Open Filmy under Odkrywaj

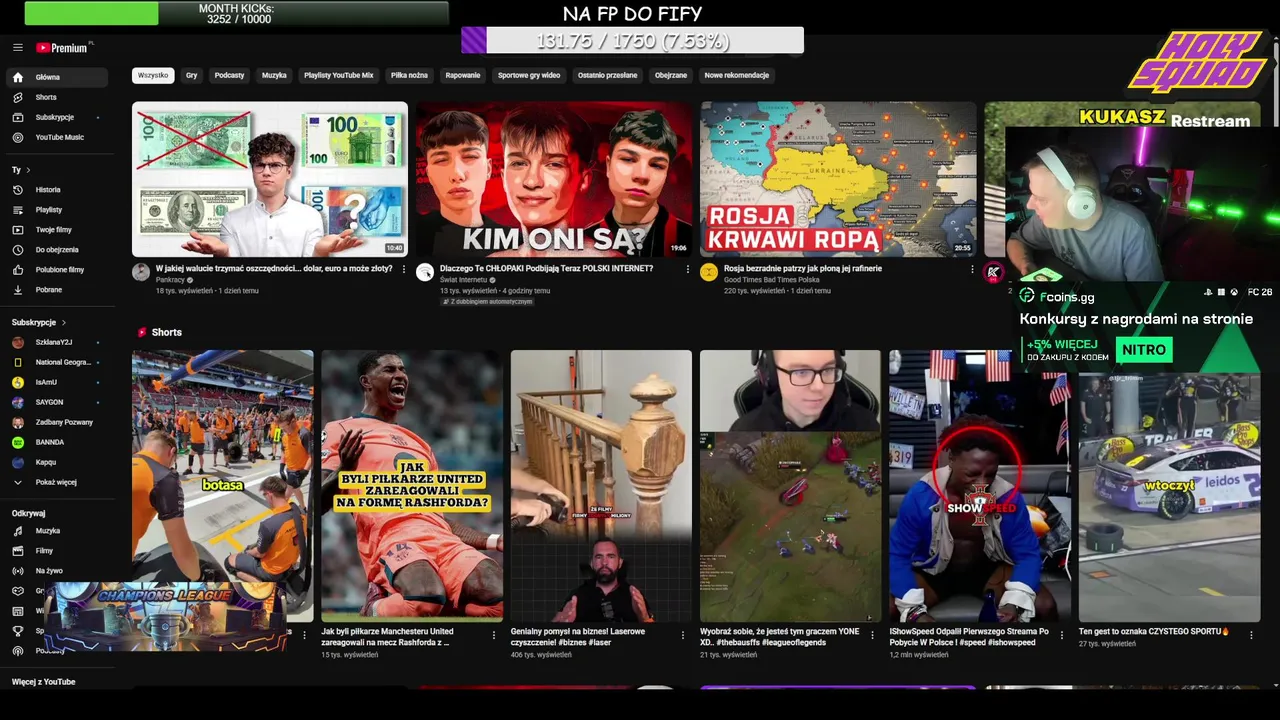click(44, 551)
